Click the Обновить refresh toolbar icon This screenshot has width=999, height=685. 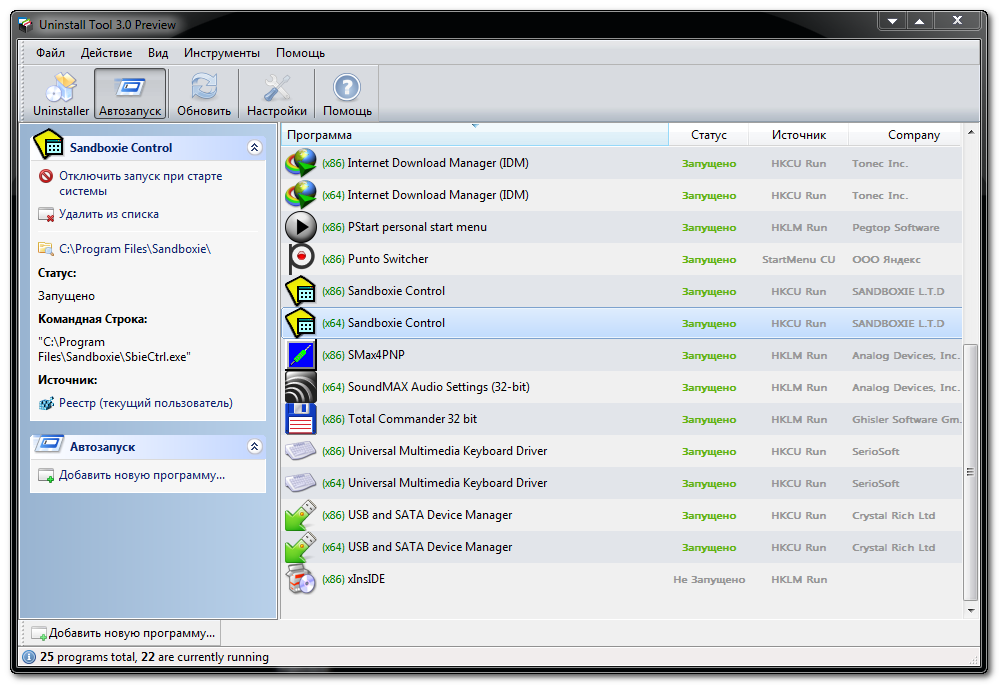[x=204, y=95]
